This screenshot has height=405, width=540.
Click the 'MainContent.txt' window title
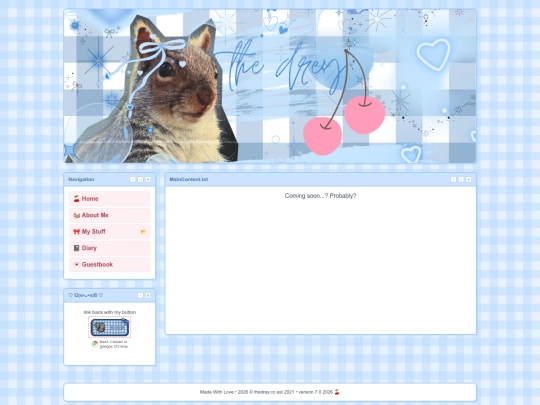click(189, 179)
